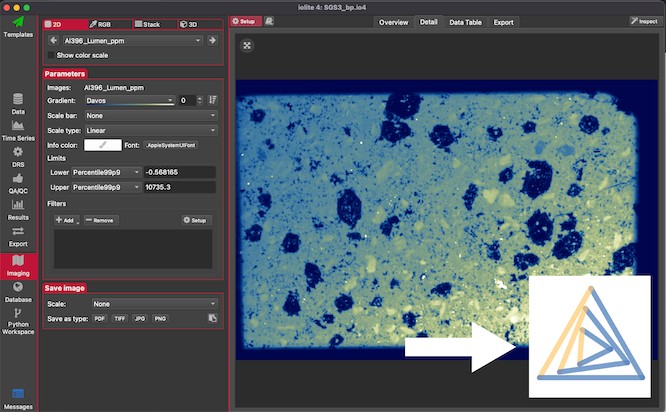Open the Results section
Image resolution: width=666 pixels, height=412 pixels.
click(18, 210)
